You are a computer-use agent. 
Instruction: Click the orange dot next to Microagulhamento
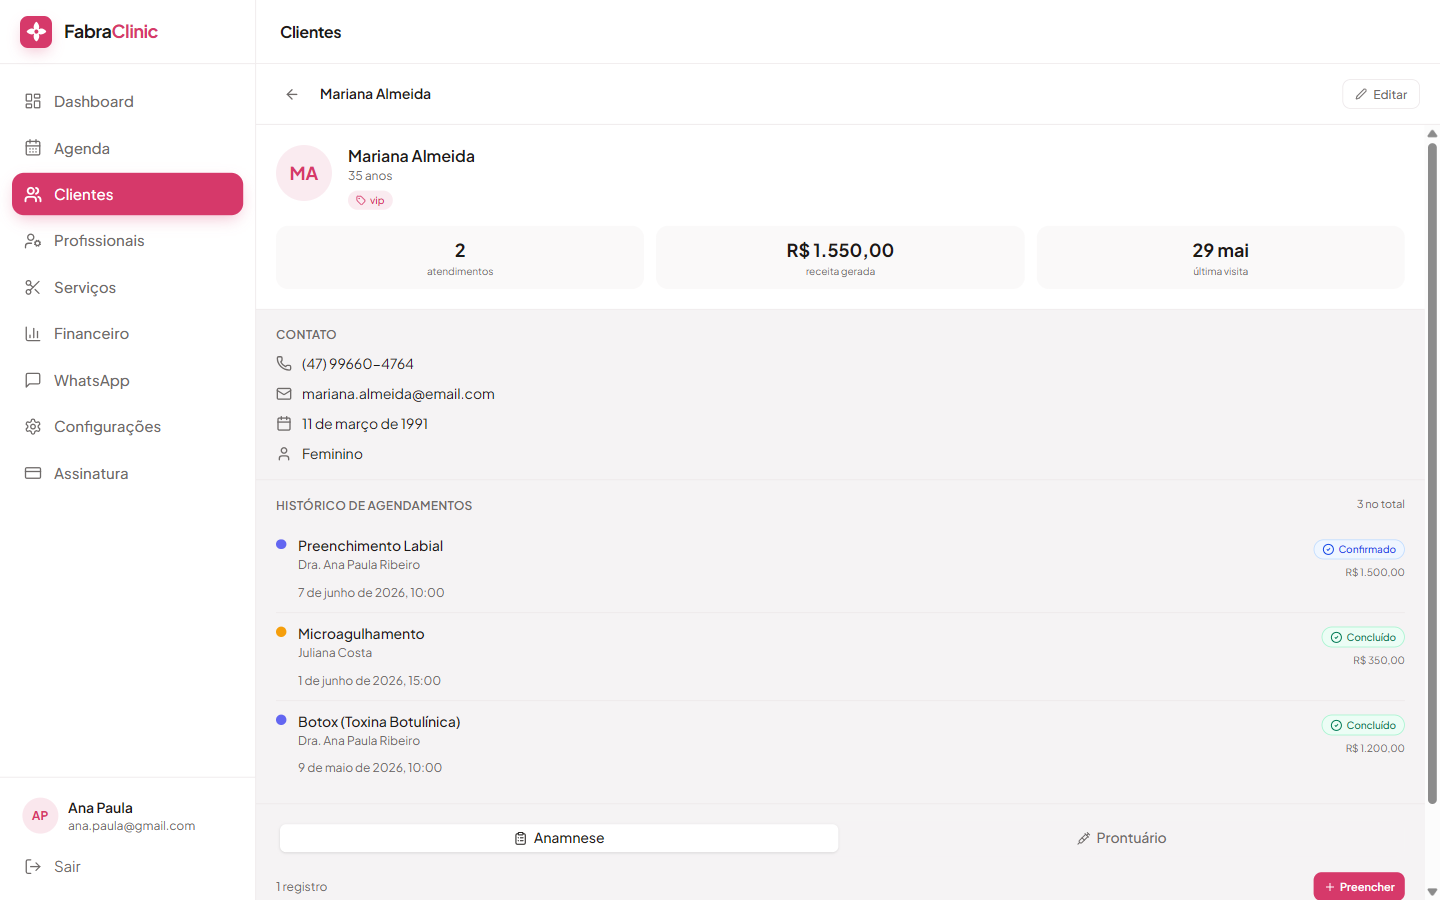point(281,632)
